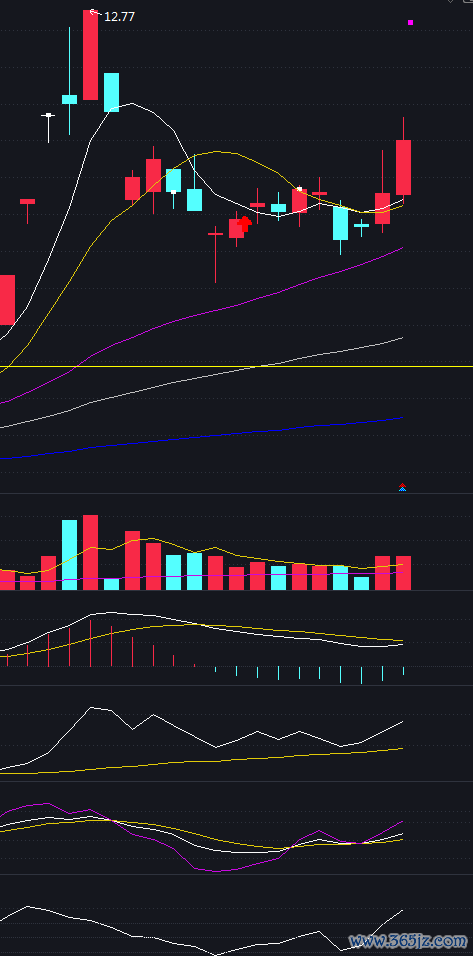The height and width of the screenshot is (956, 473).
Task: Click the magenta KDJ line lowest trough
Action: (215, 871)
